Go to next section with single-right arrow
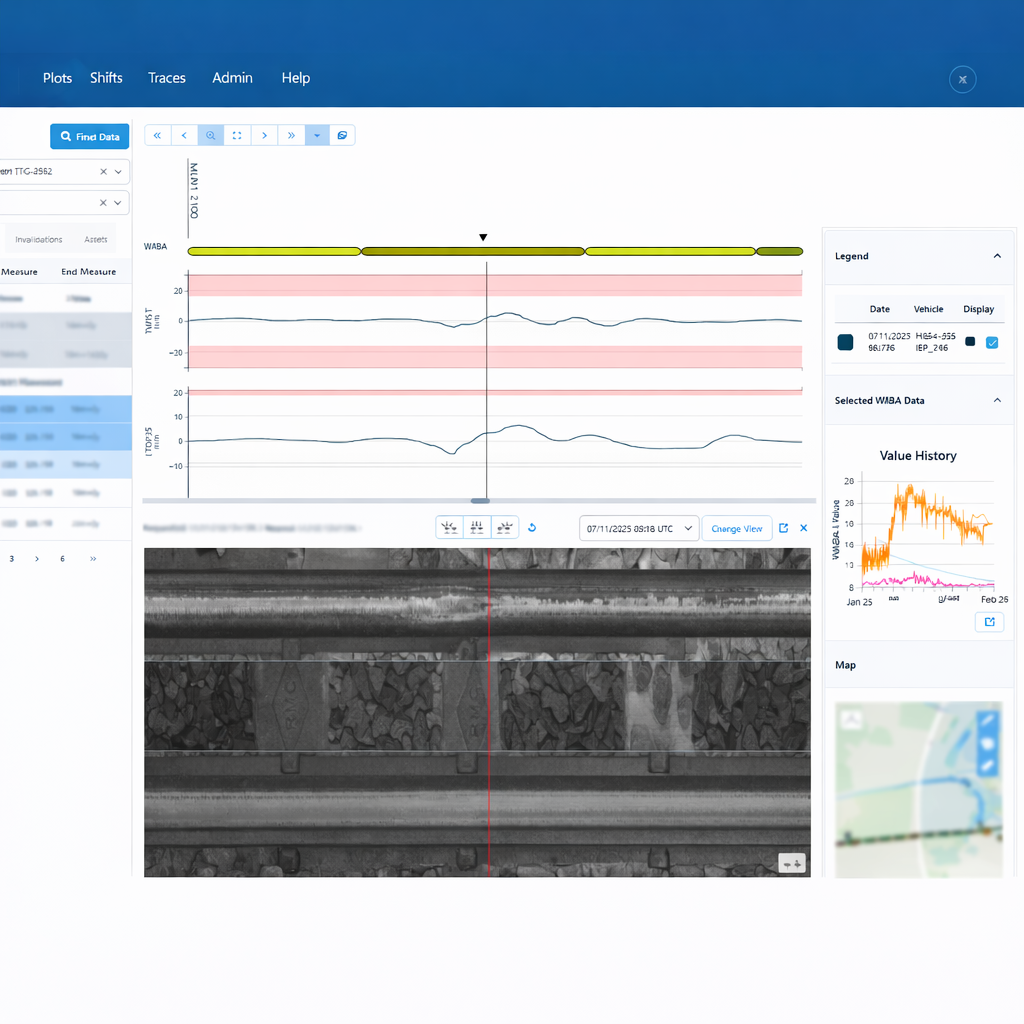This screenshot has width=1024, height=1024. click(264, 135)
